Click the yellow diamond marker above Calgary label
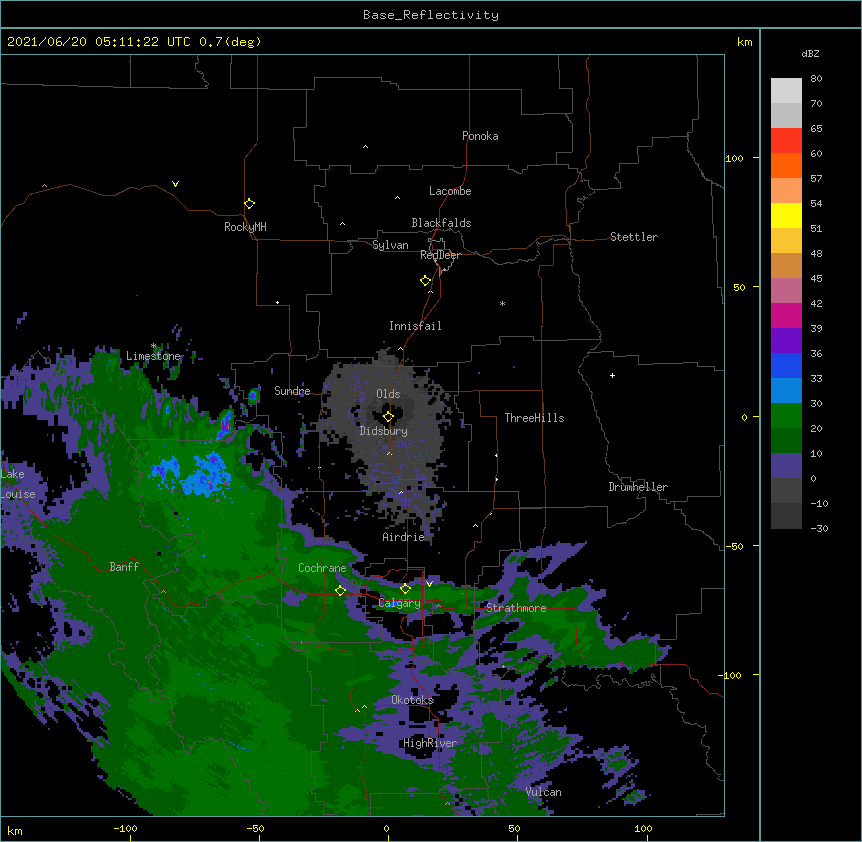This screenshot has height=842, width=862. [405, 589]
